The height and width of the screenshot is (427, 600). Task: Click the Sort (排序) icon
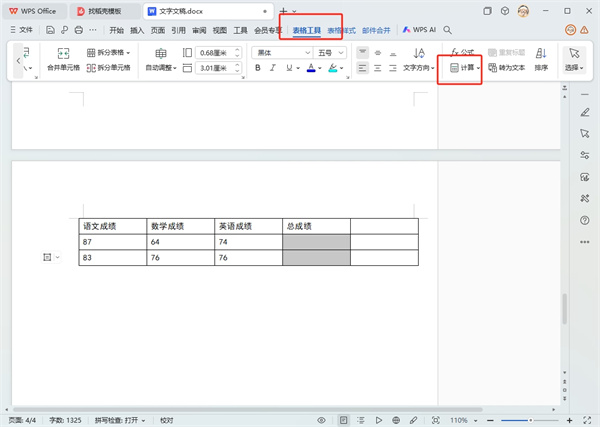coord(541,54)
